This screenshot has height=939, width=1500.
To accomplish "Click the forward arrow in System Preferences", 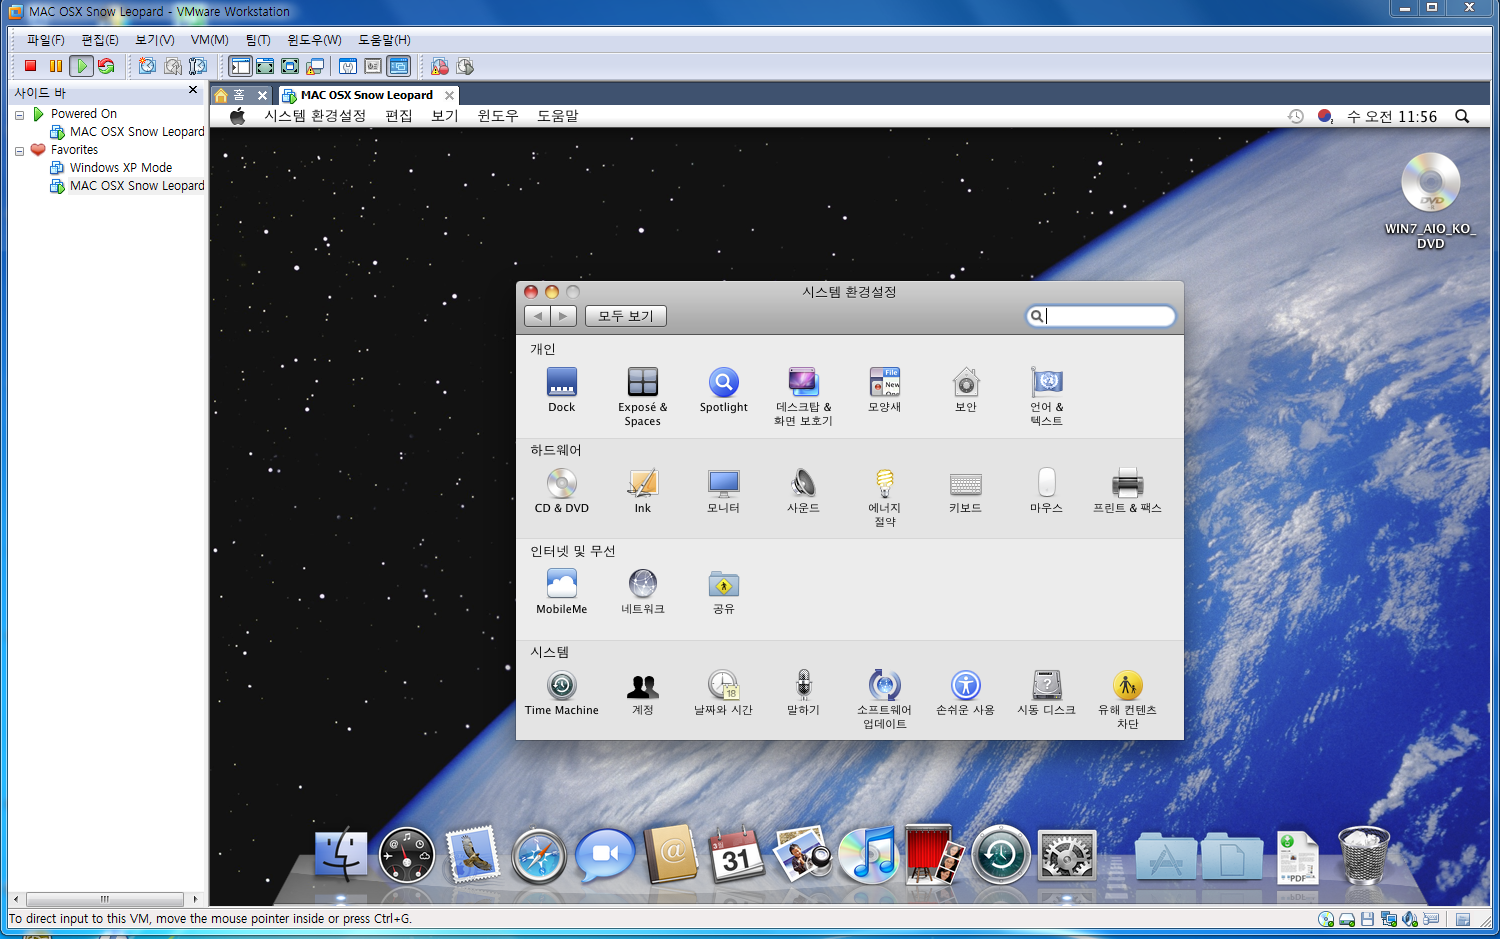I will [x=563, y=316].
